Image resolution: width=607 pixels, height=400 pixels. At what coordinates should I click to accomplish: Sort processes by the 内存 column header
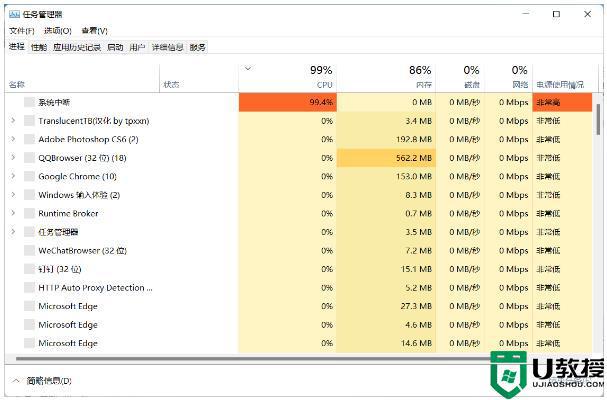click(411, 76)
